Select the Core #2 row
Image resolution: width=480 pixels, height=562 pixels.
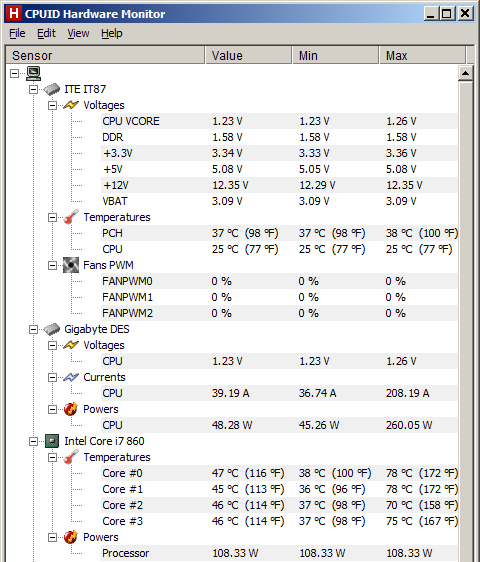tap(279, 505)
